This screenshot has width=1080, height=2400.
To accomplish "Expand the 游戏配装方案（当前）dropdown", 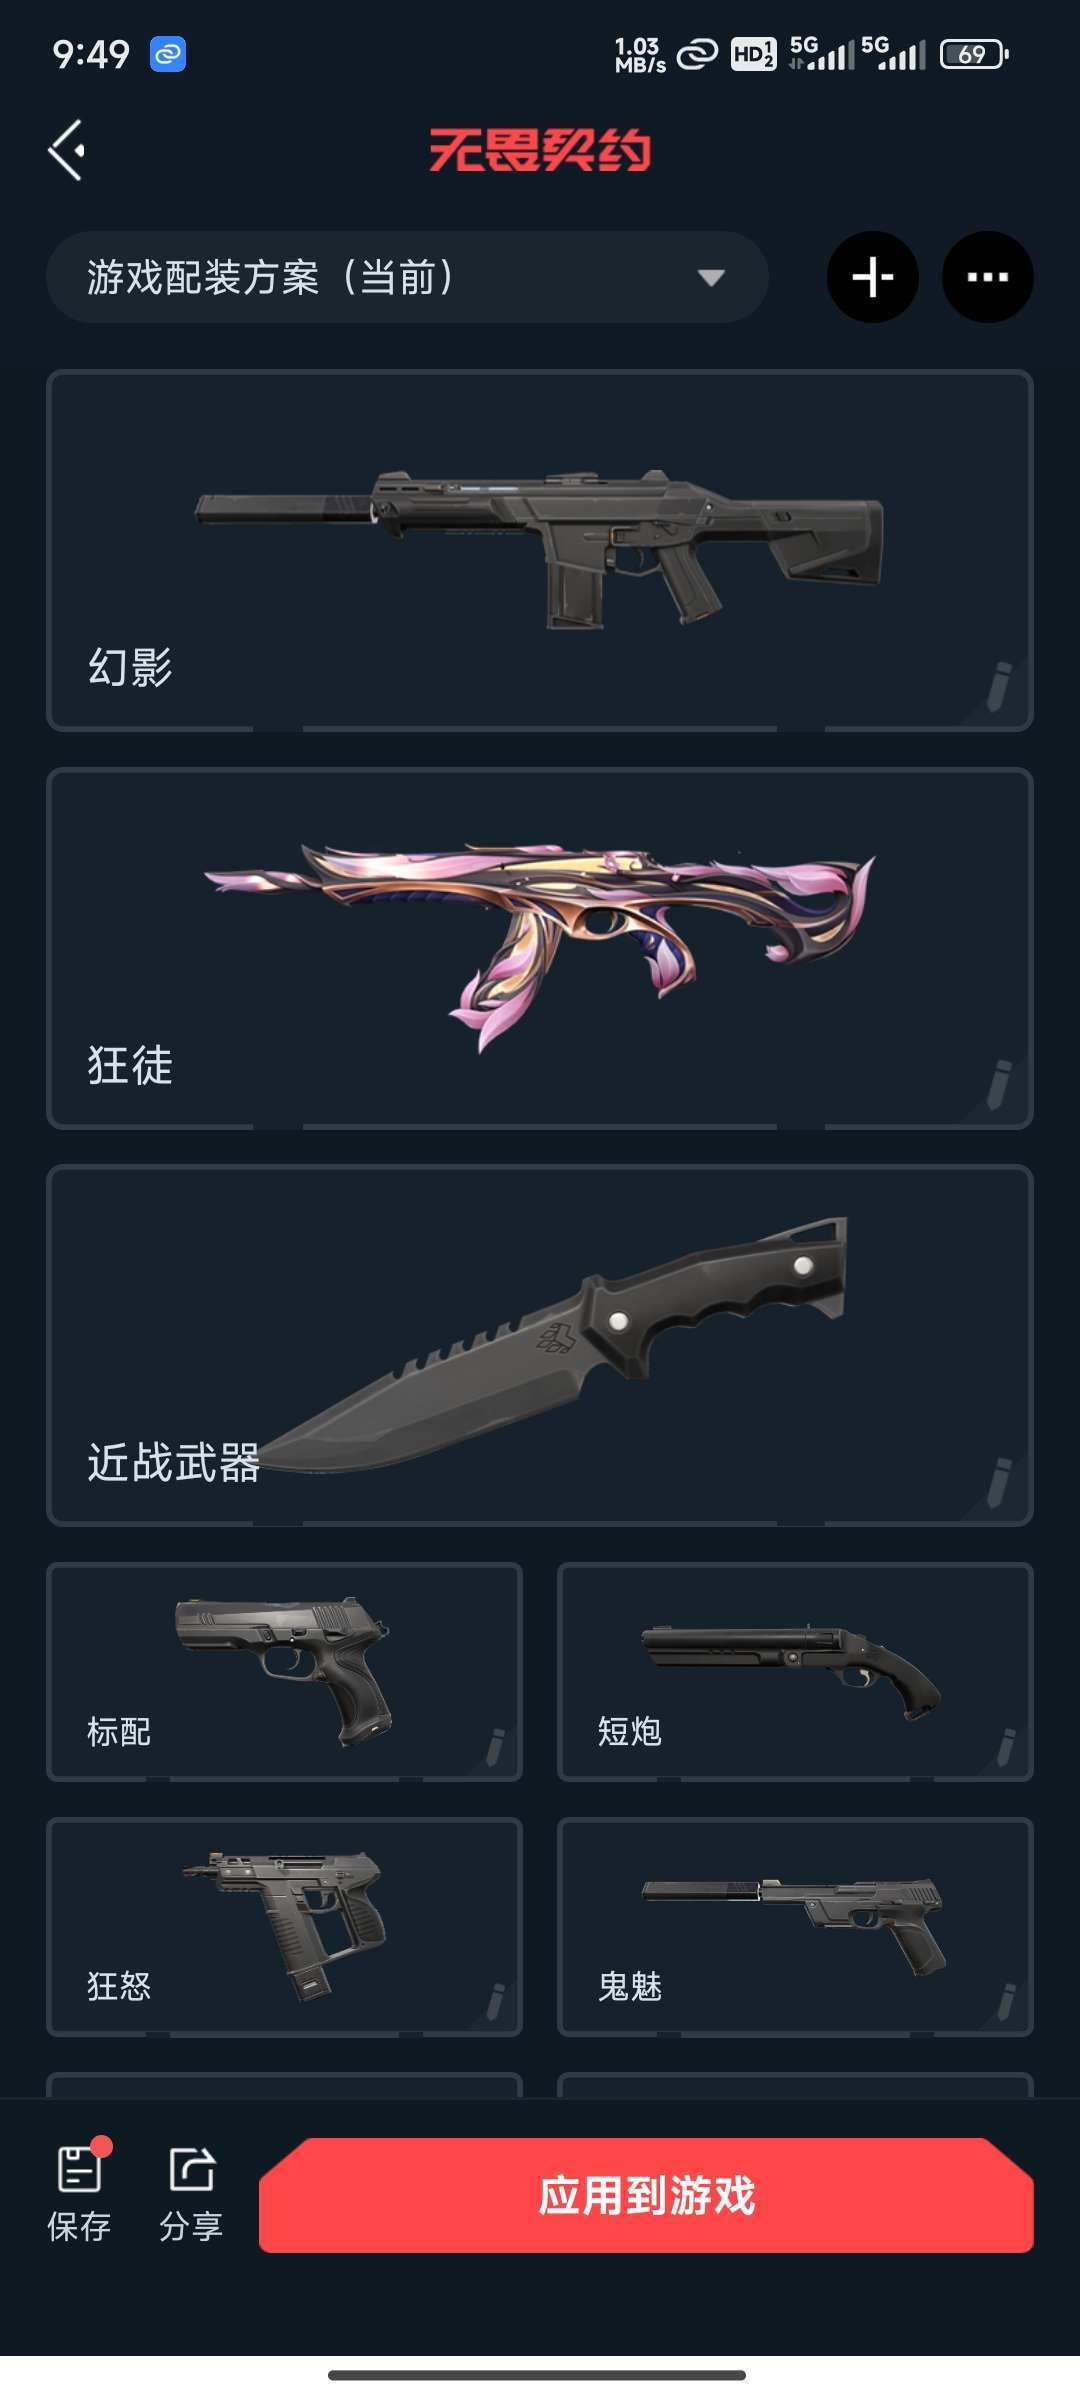I will coord(407,277).
